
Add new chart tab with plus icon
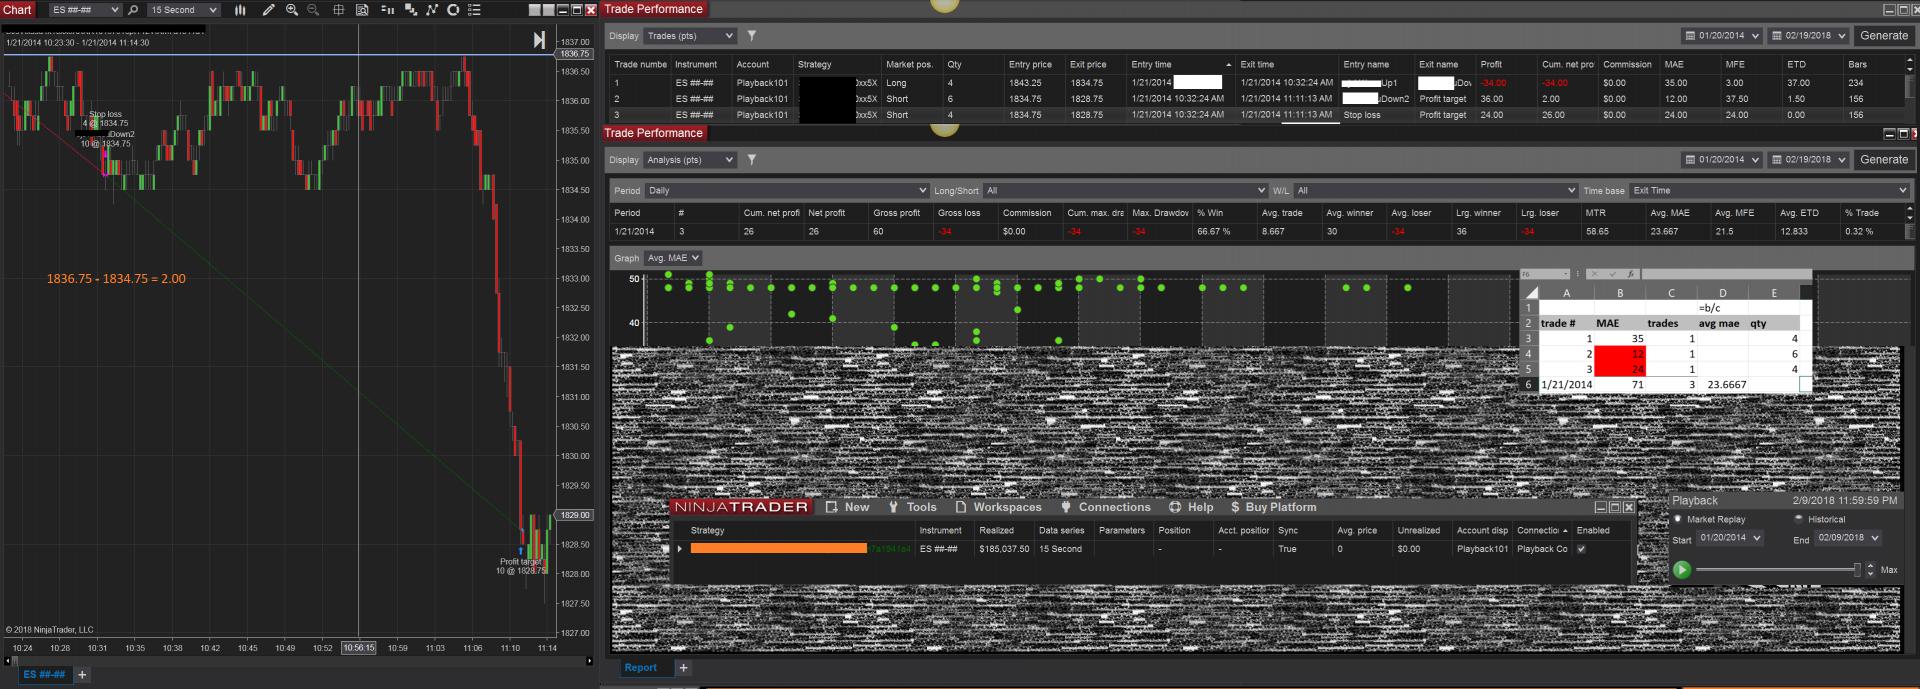click(83, 675)
